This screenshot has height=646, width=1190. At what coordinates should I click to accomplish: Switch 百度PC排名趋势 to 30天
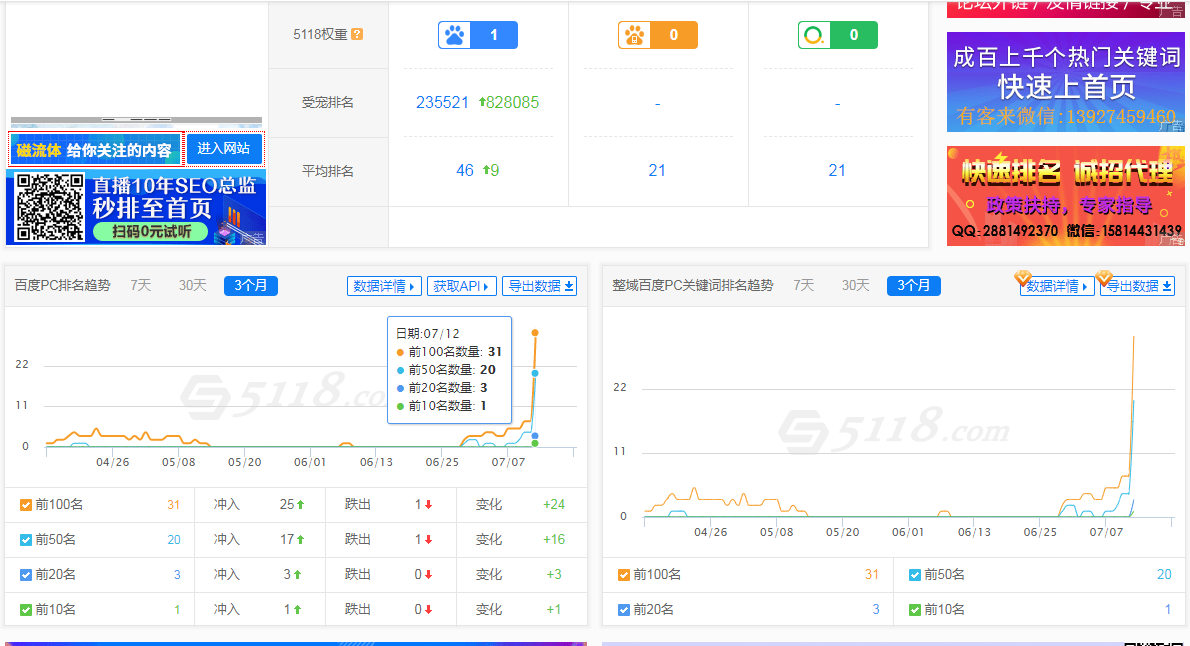[193, 285]
